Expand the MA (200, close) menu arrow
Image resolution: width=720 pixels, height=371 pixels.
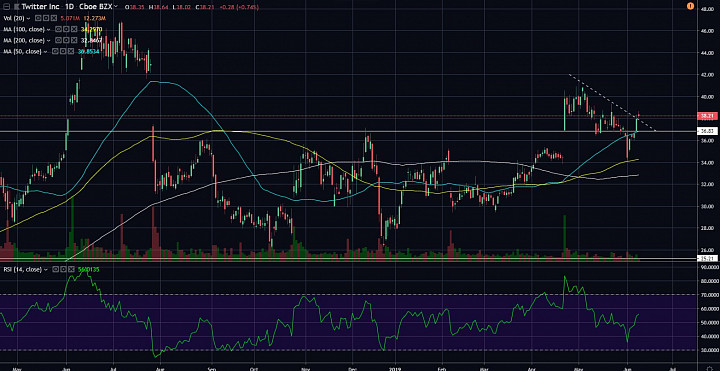click(48, 40)
